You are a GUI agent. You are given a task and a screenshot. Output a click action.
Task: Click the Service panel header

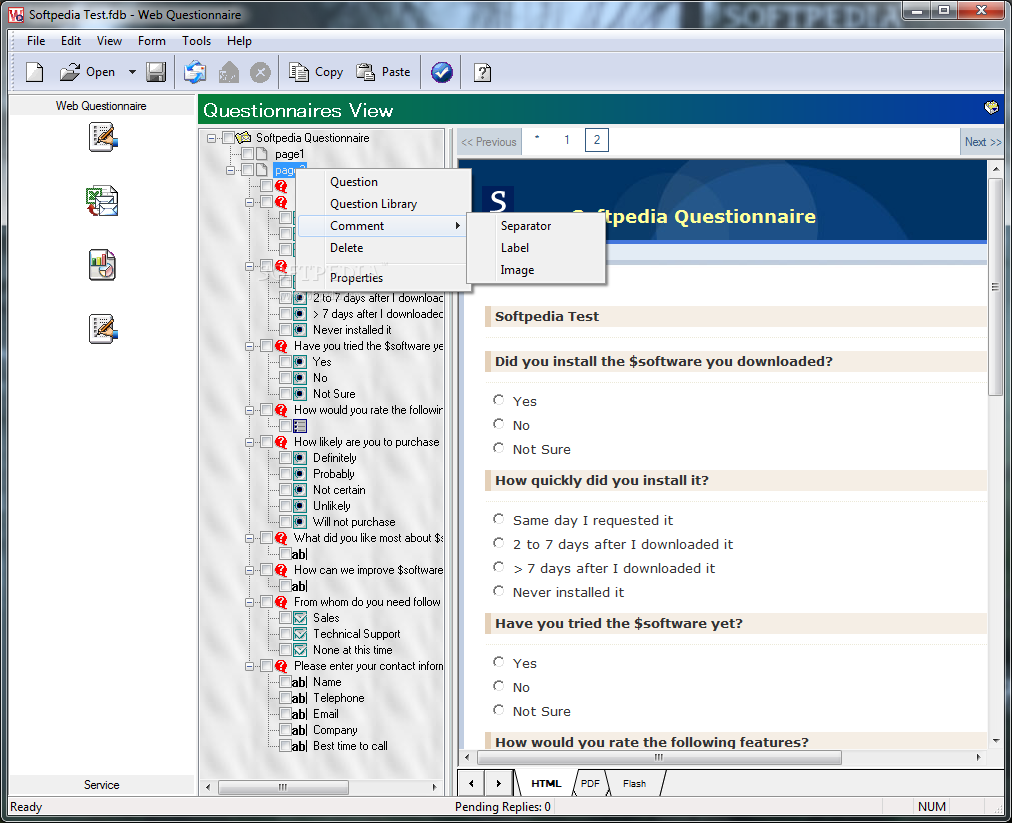[x=101, y=784]
